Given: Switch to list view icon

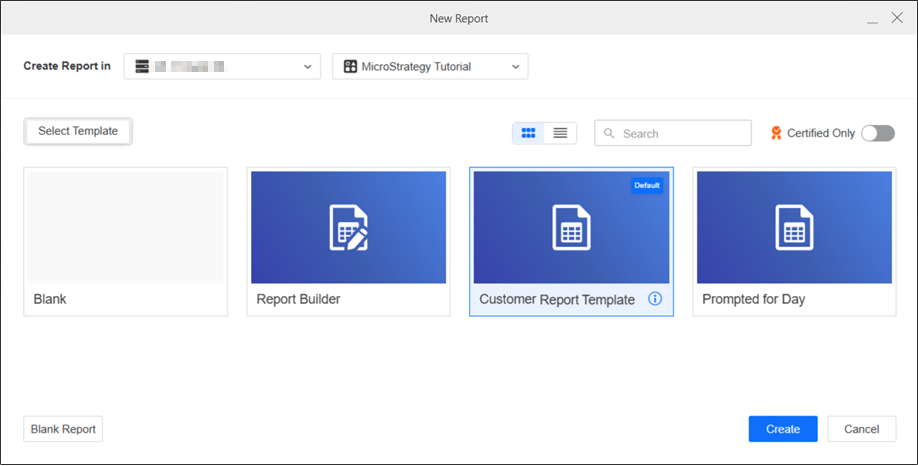Looking at the screenshot, I should (x=560, y=133).
